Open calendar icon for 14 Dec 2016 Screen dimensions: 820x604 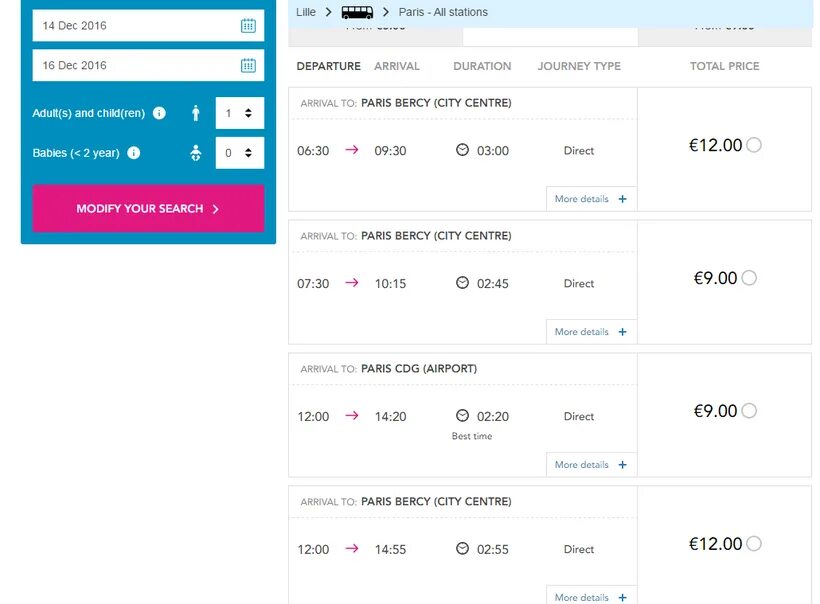(248, 26)
